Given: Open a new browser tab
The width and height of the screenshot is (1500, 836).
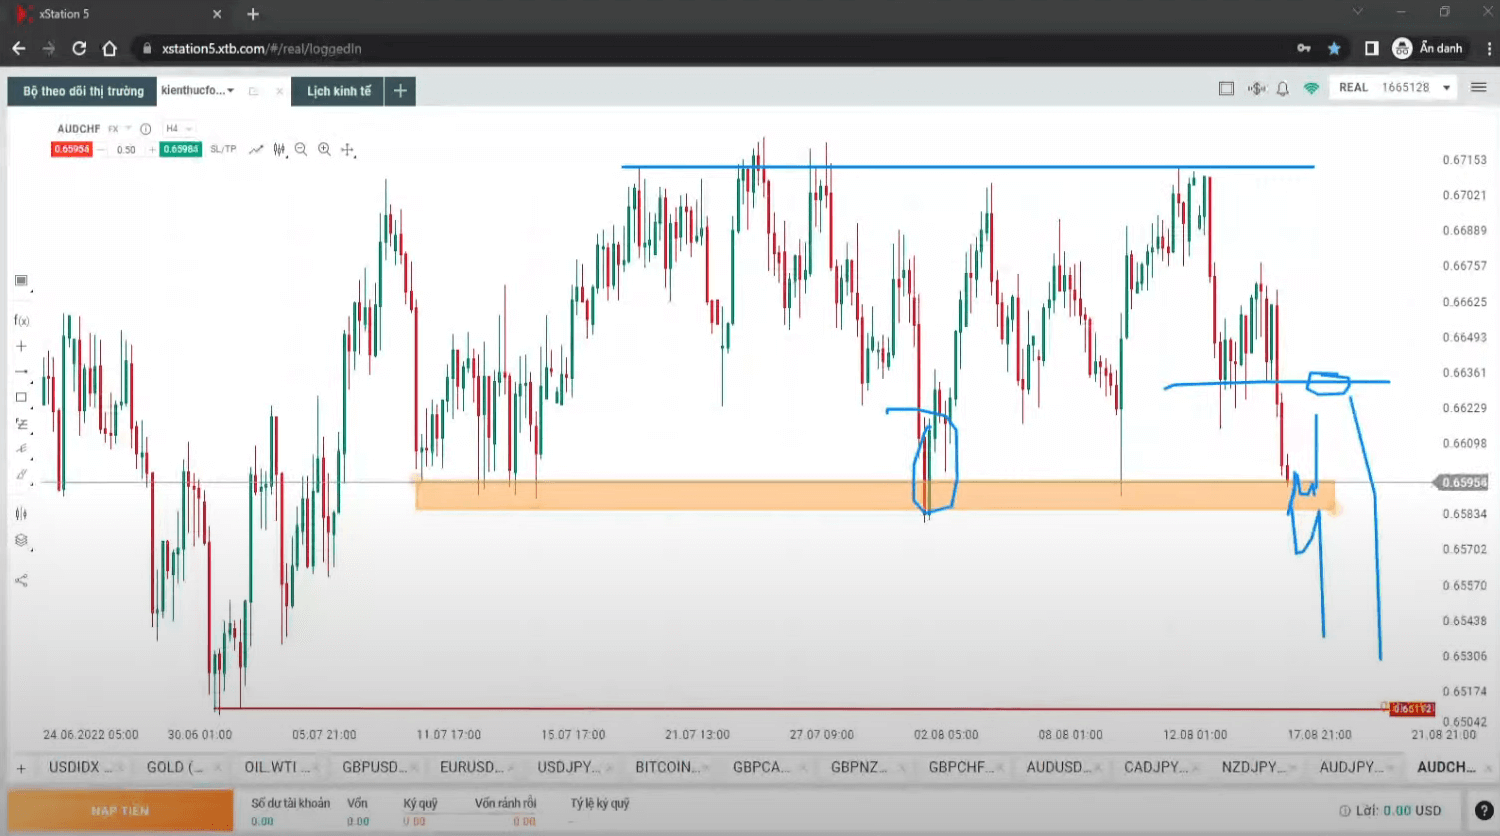Looking at the screenshot, I should point(253,14).
